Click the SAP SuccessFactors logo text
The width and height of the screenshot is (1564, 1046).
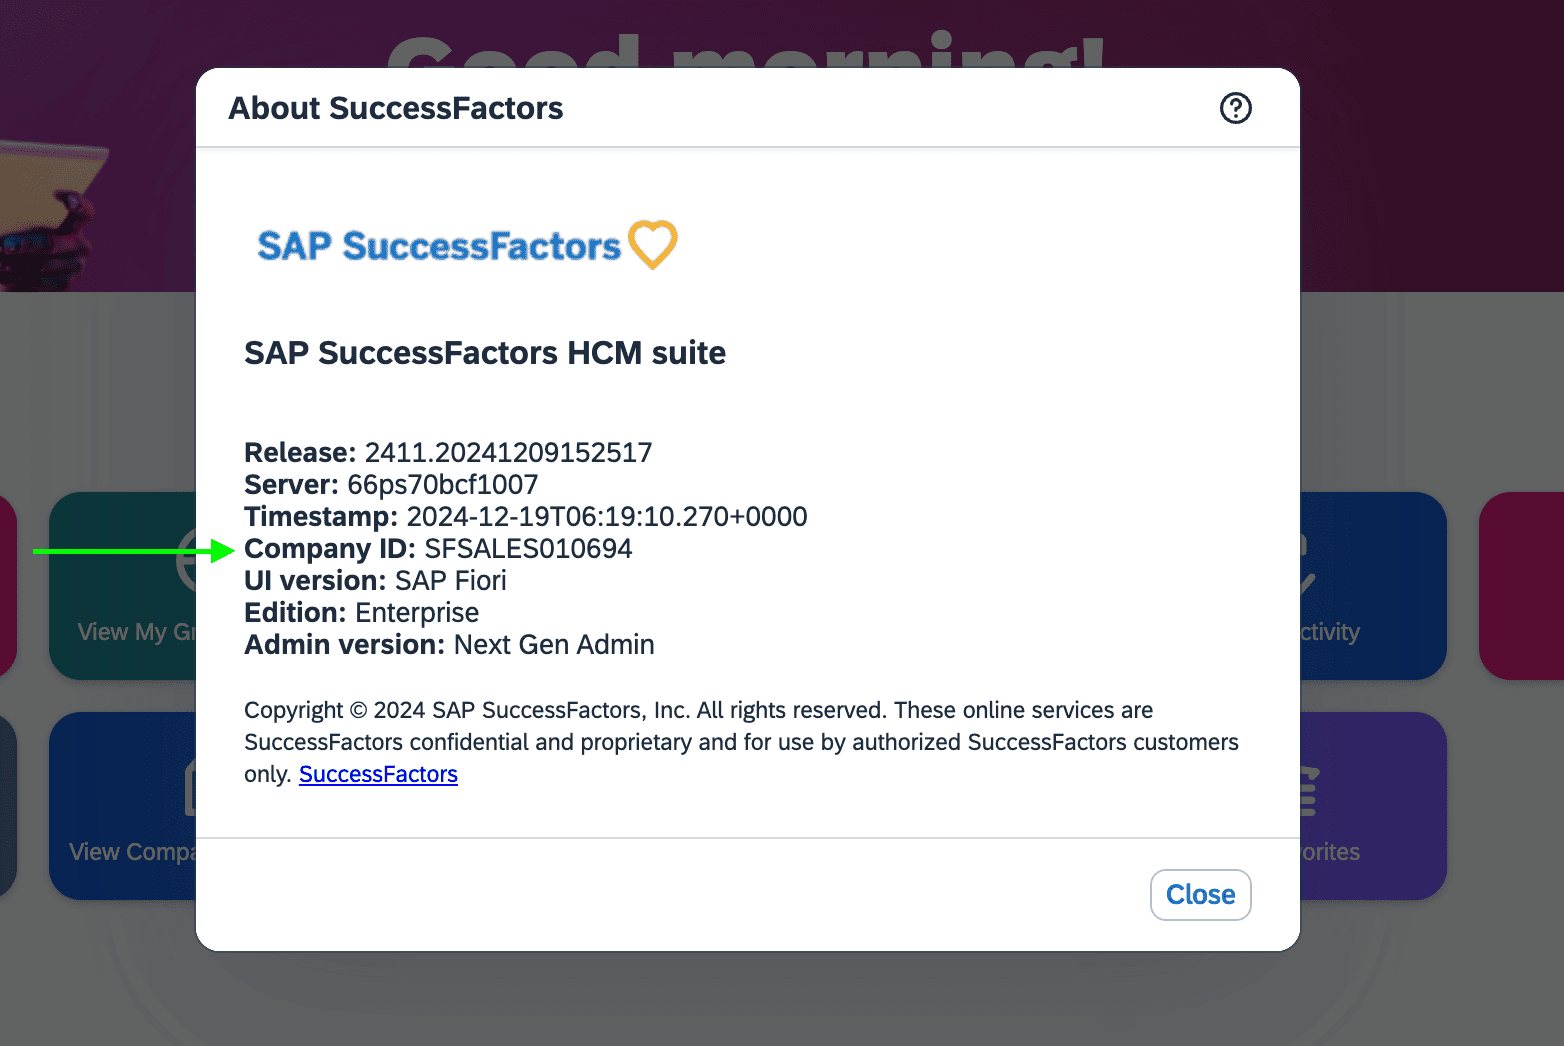pos(439,246)
